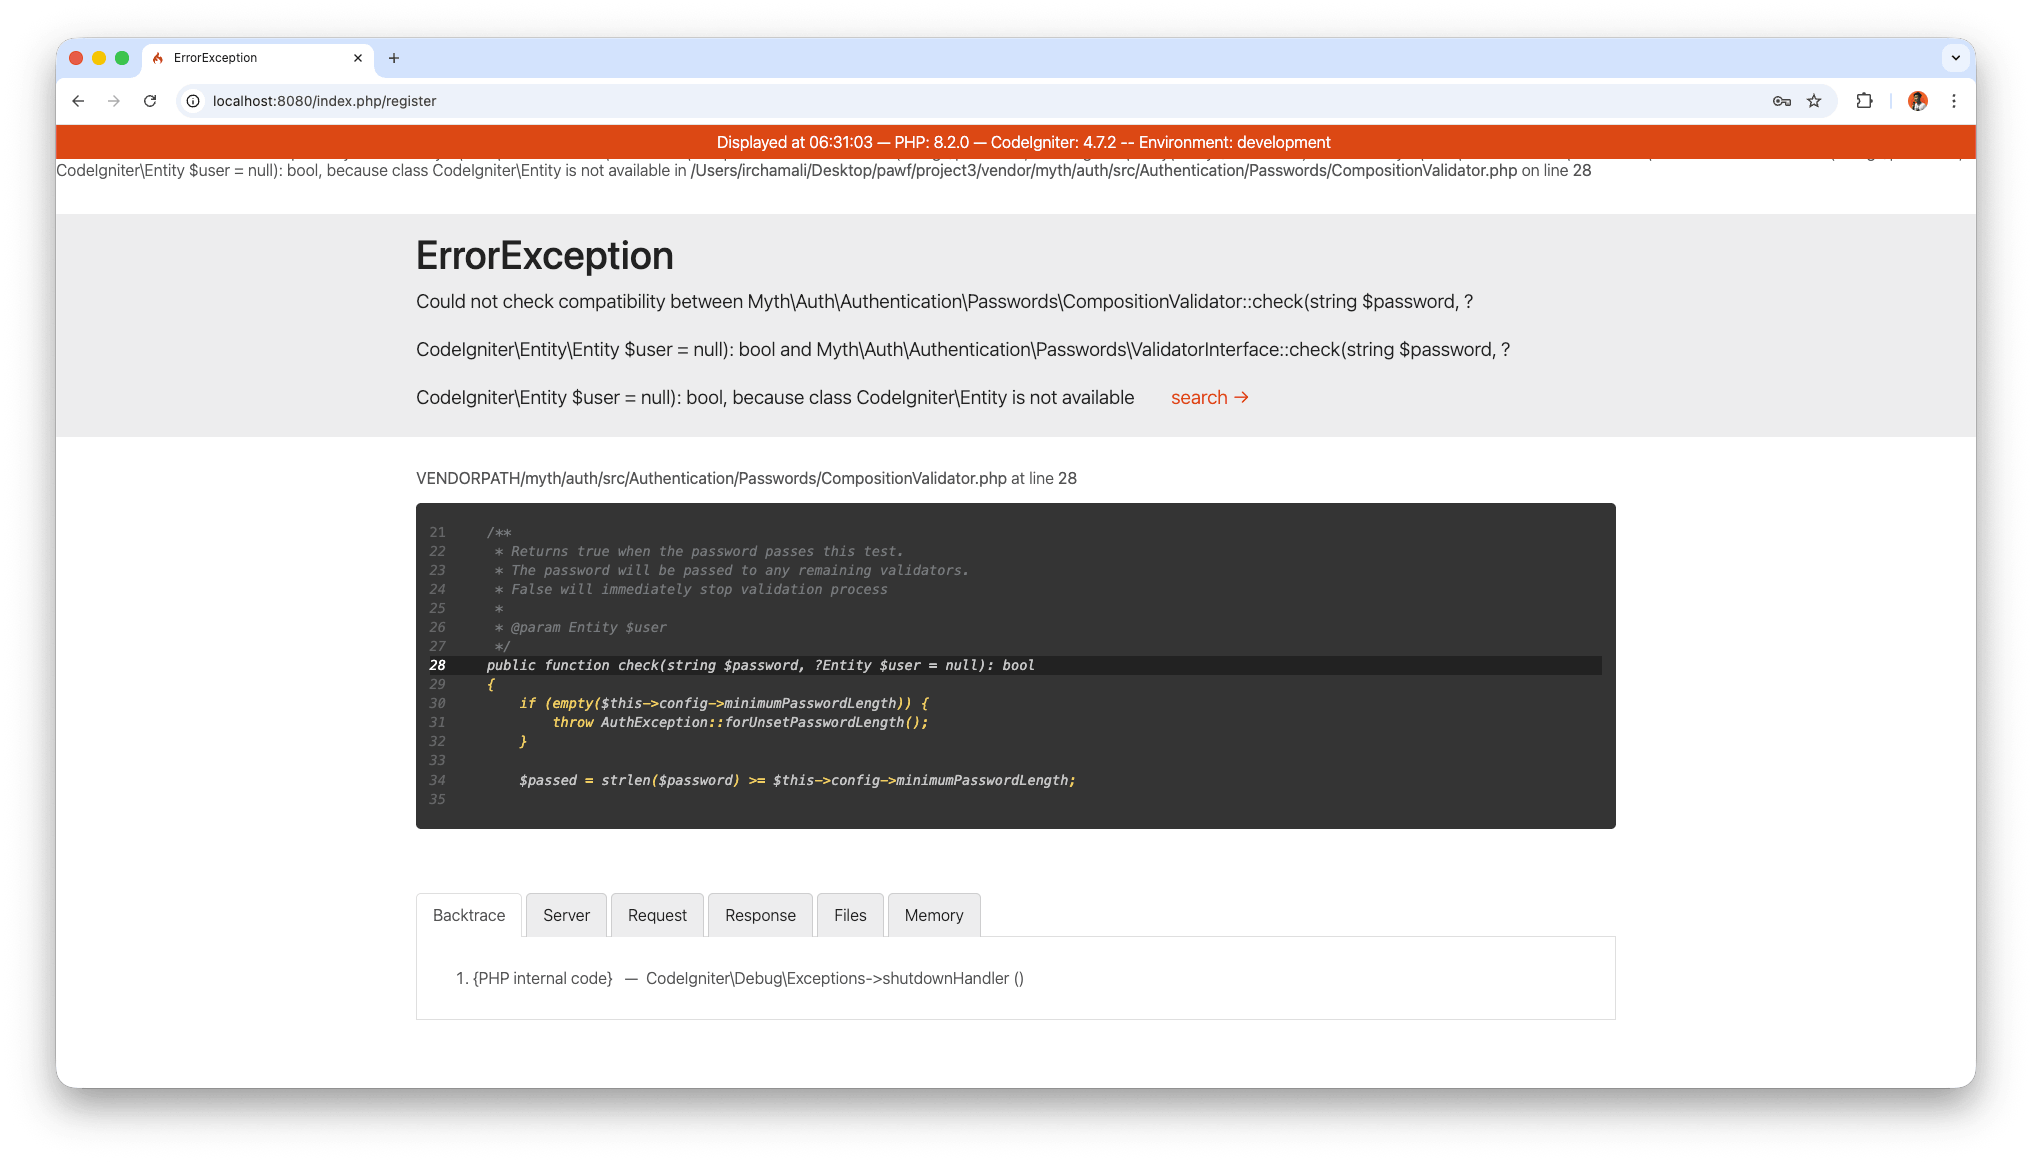Click the '@param Entity $user' comment line
Viewport: 2032px width, 1162px height.
coord(580,628)
